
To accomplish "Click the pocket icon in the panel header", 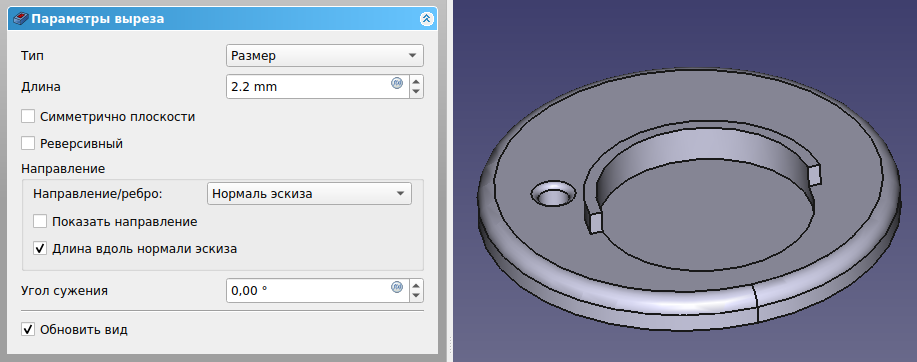I will tap(20, 19).
